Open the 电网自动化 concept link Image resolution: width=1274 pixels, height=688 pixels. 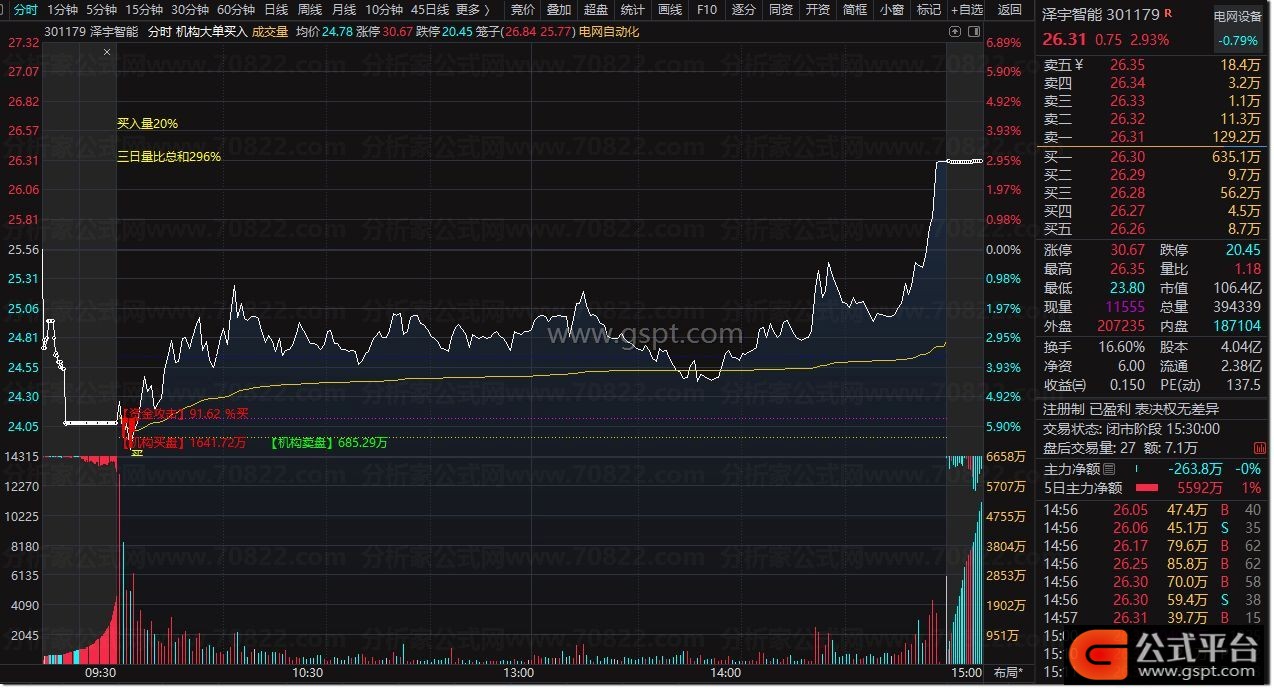609,32
